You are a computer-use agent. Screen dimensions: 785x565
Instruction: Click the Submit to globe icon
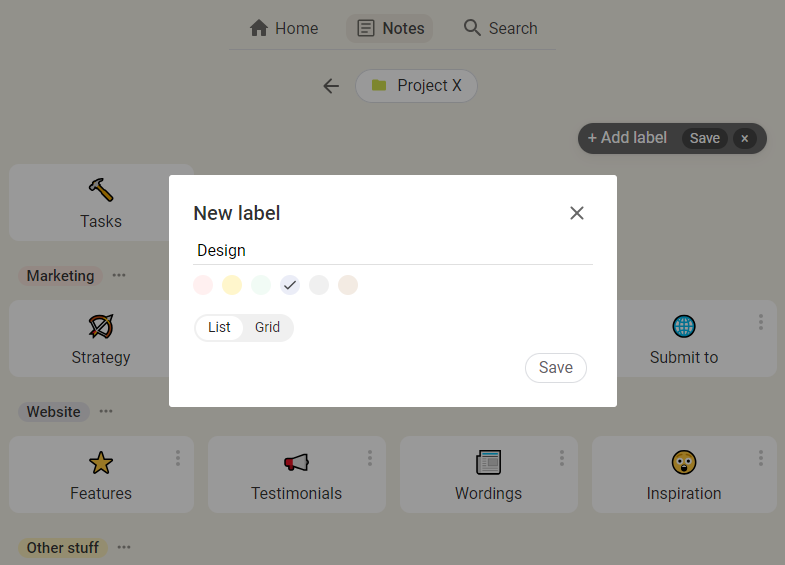pyautogui.click(x=684, y=326)
